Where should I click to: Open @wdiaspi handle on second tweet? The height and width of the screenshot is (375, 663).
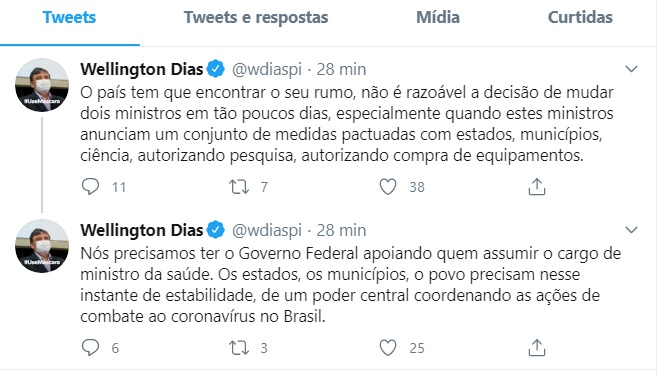coord(267,230)
